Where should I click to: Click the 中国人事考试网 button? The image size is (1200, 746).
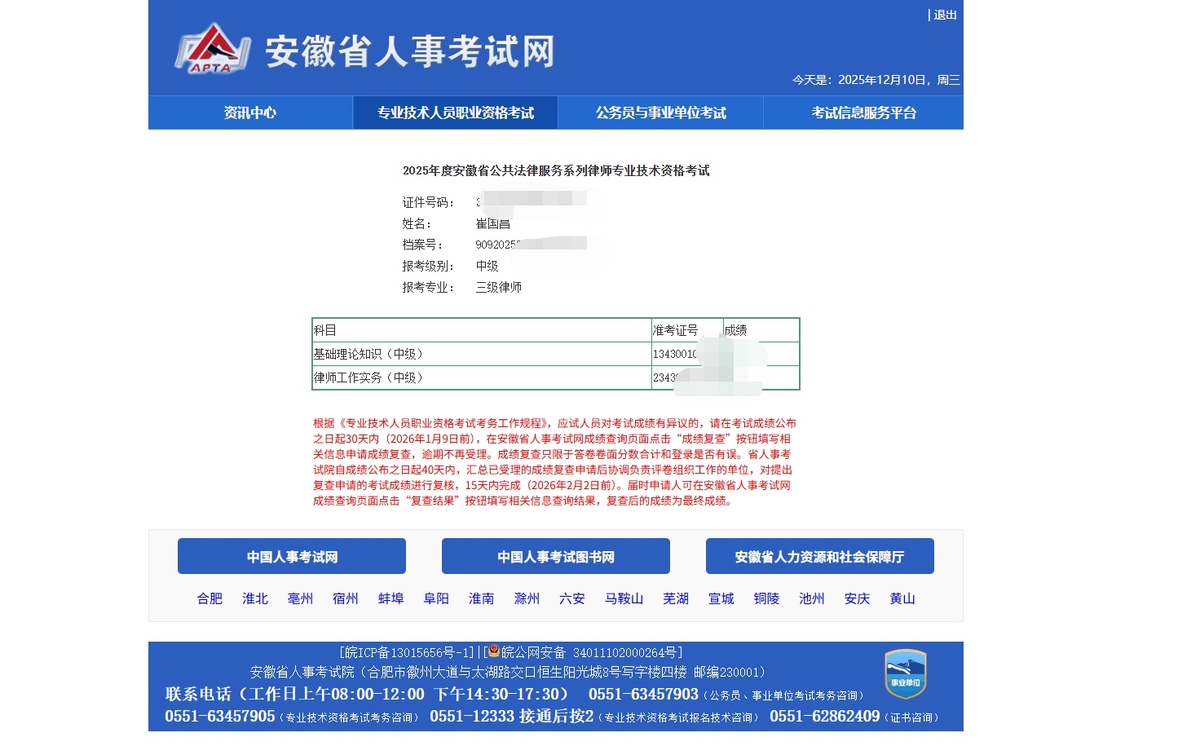292,557
